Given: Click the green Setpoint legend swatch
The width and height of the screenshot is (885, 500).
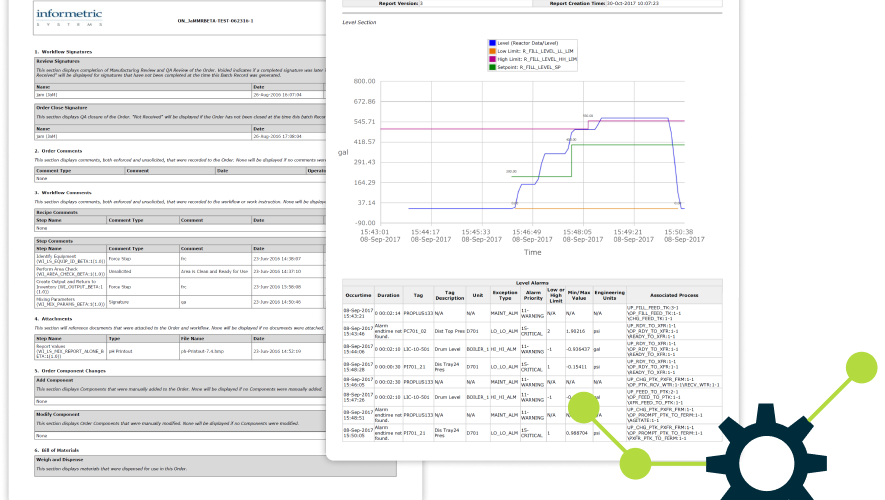Looking at the screenshot, I should (x=492, y=67).
